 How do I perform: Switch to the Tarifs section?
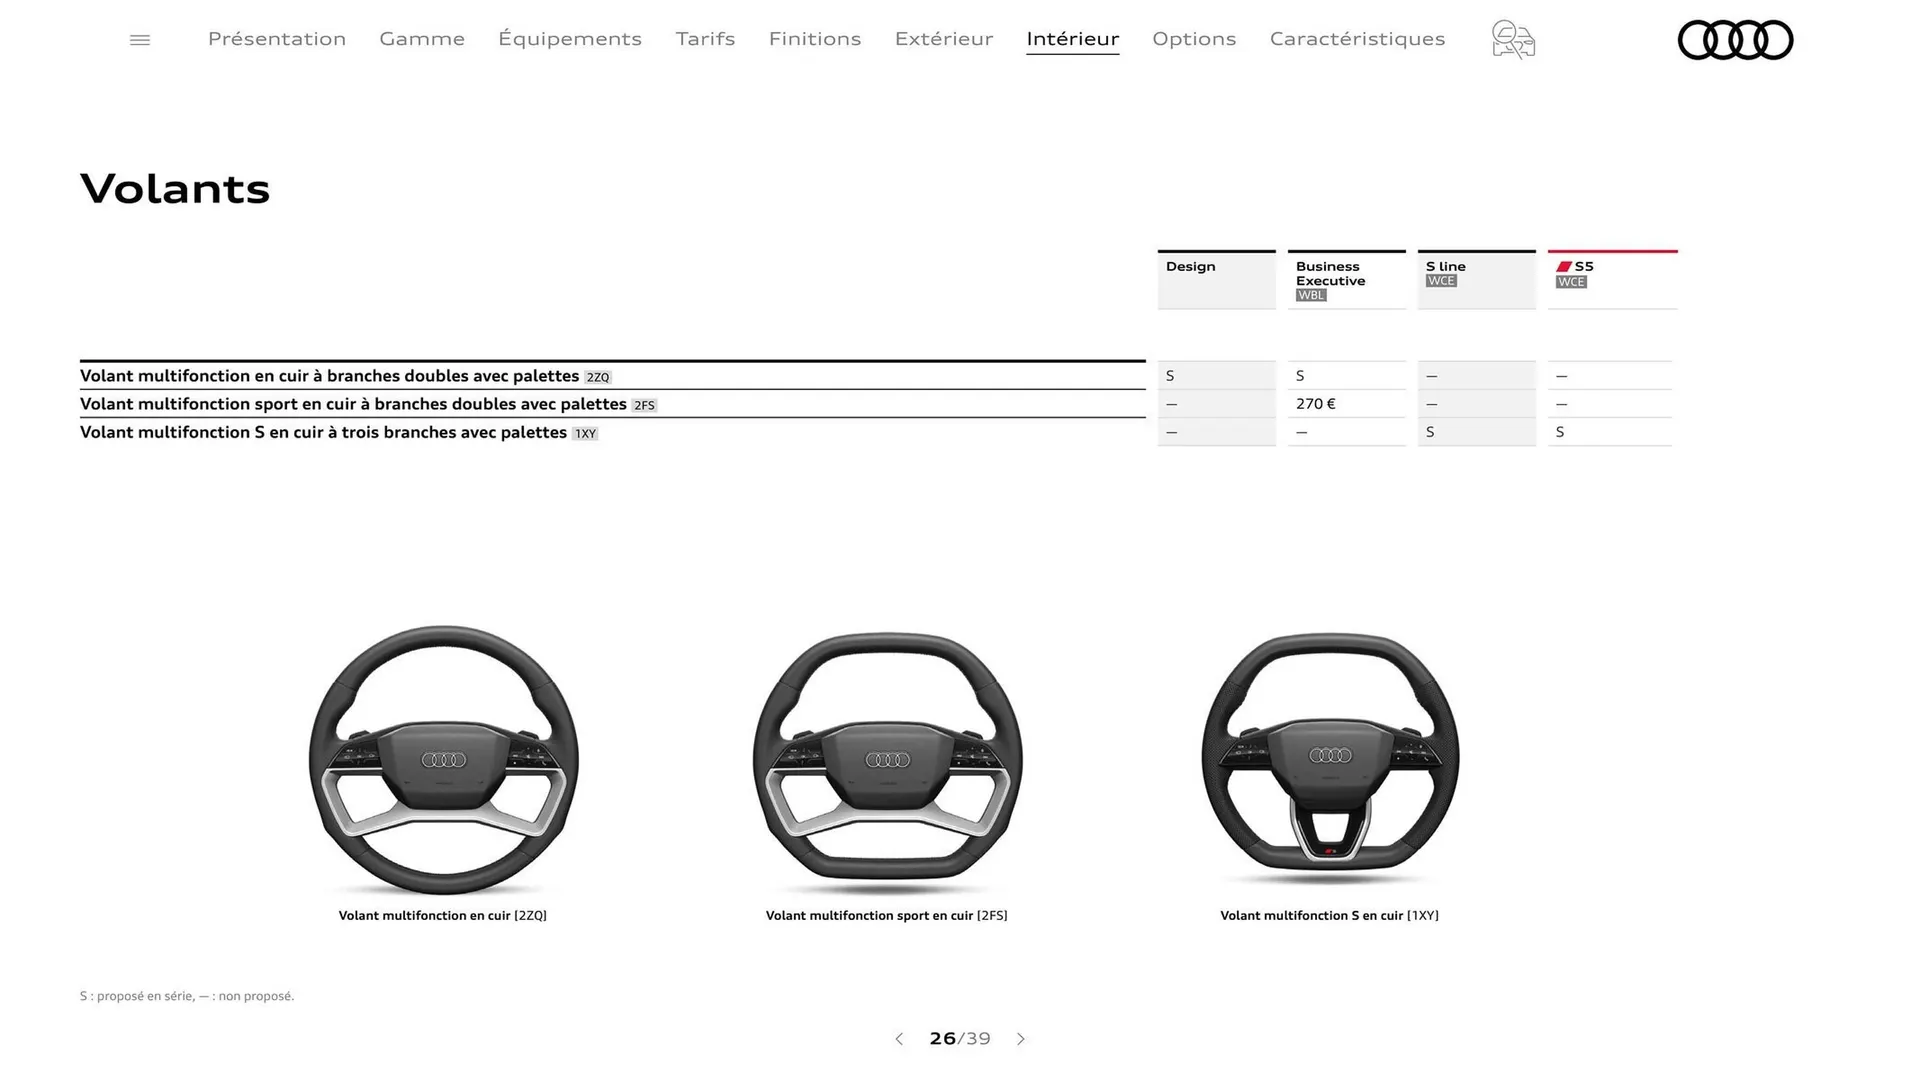705,39
